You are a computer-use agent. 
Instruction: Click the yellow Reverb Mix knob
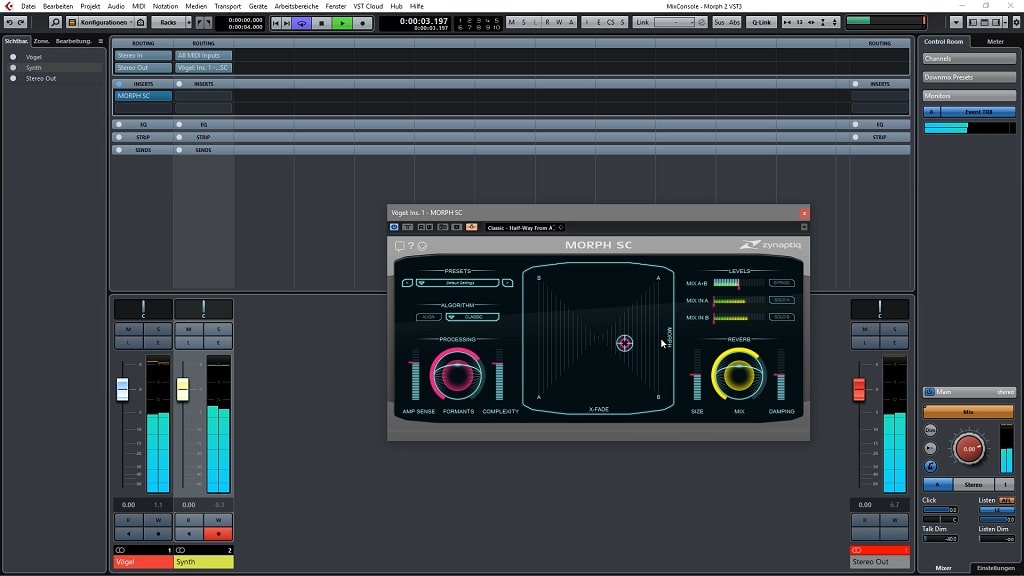(x=739, y=375)
